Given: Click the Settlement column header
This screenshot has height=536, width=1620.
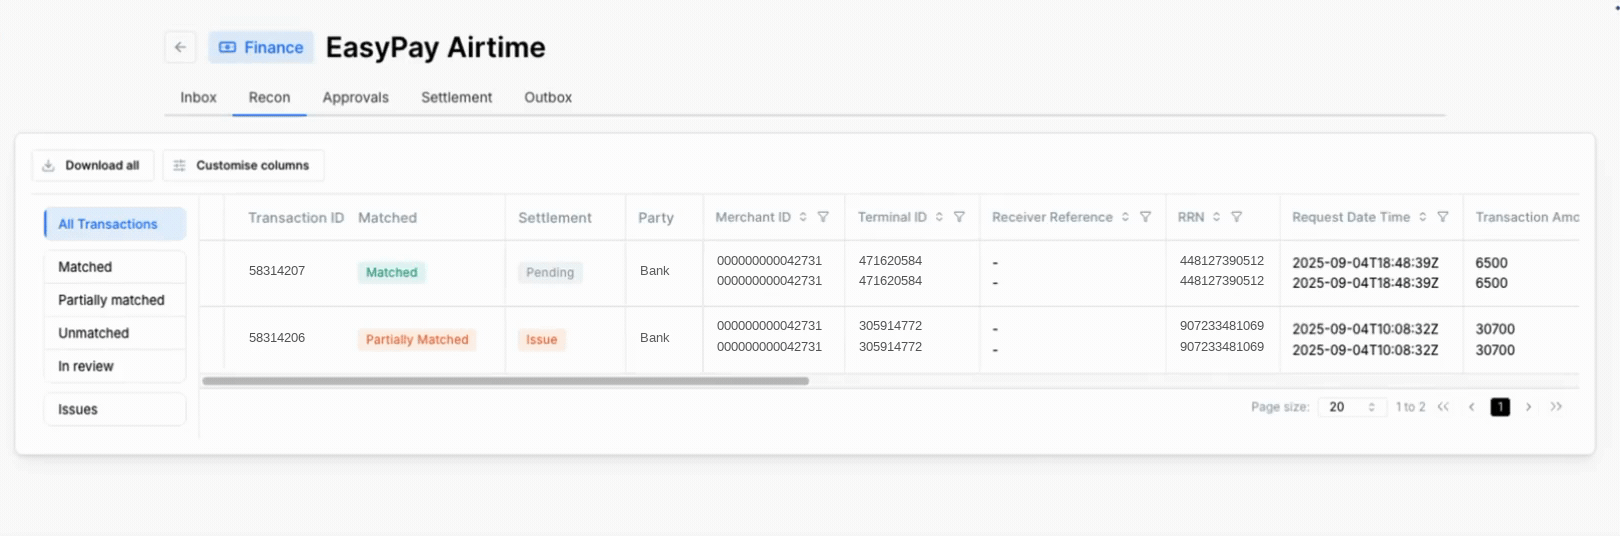Looking at the screenshot, I should [555, 218].
